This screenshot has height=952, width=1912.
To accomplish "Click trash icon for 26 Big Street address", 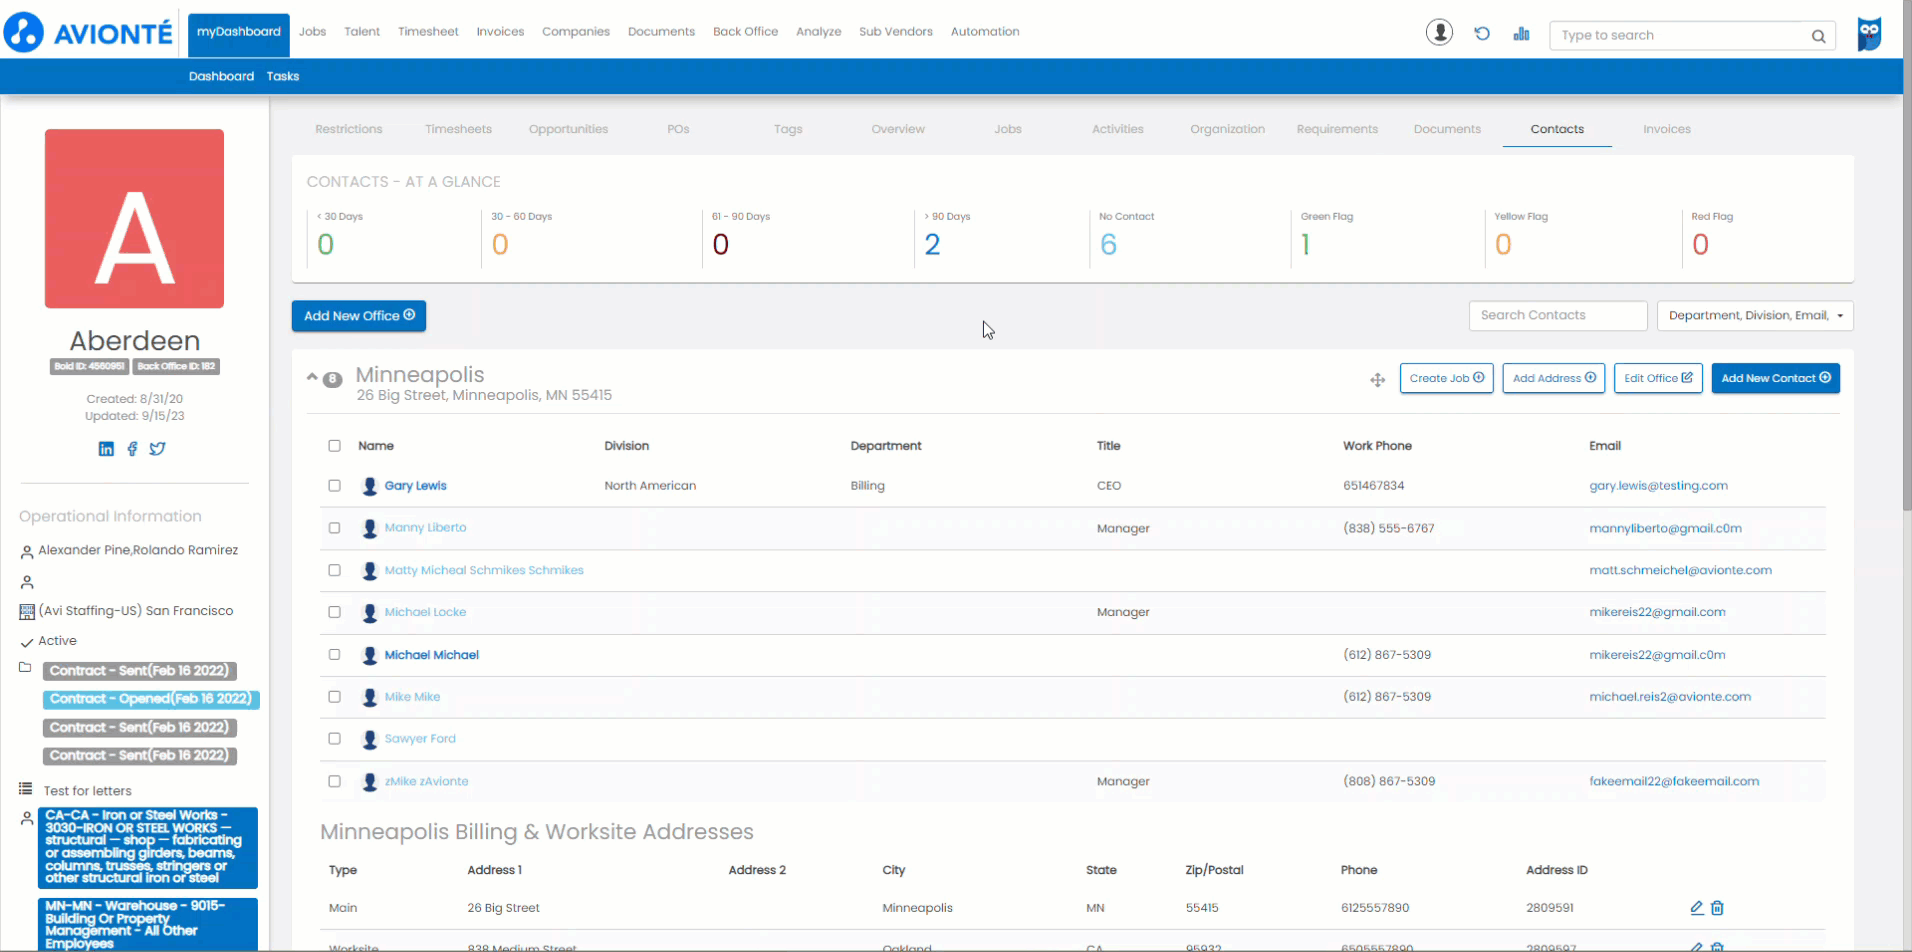I will click(1717, 908).
